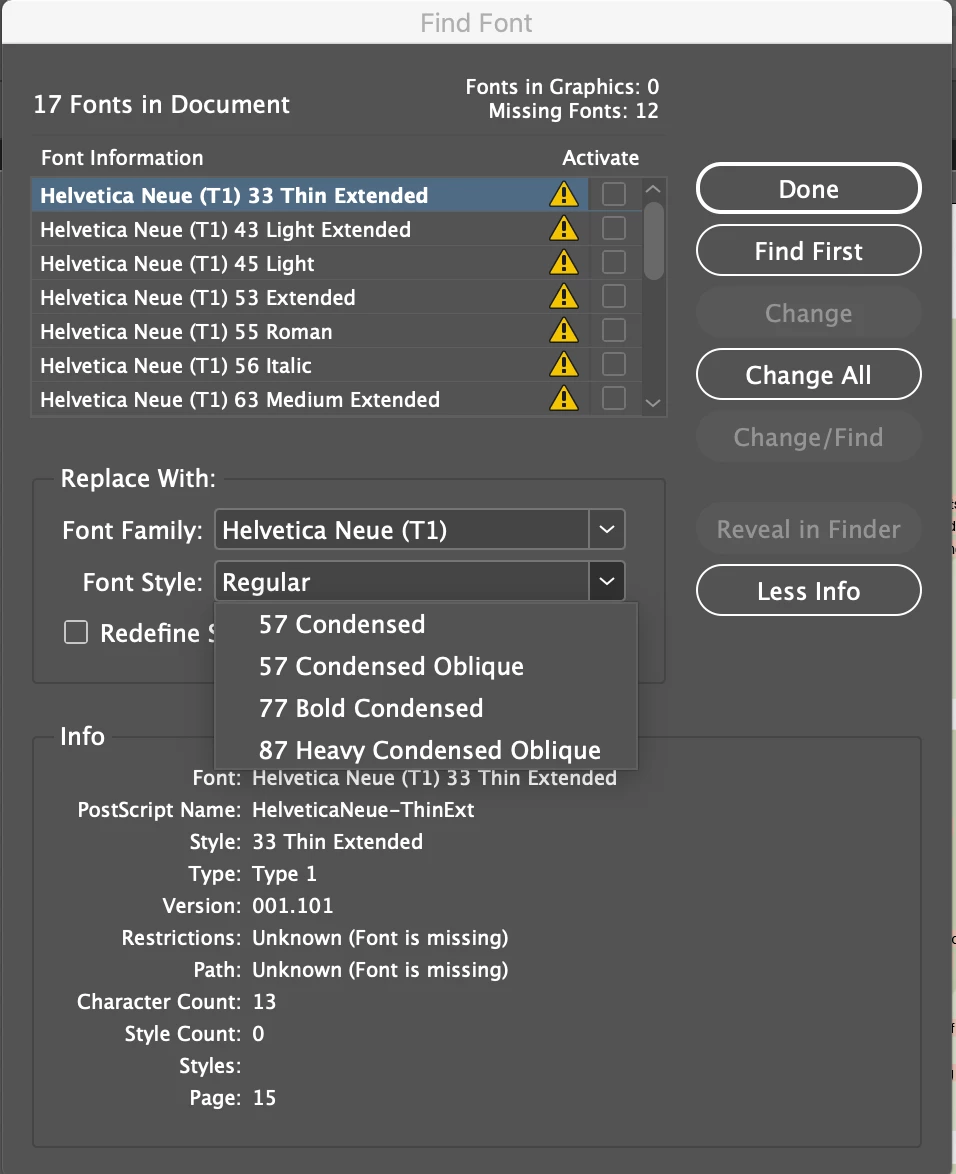Tick Activate checkbox for 63 Medium Extended
The width and height of the screenshot is (956, 1174).
(x=614, y=398)
